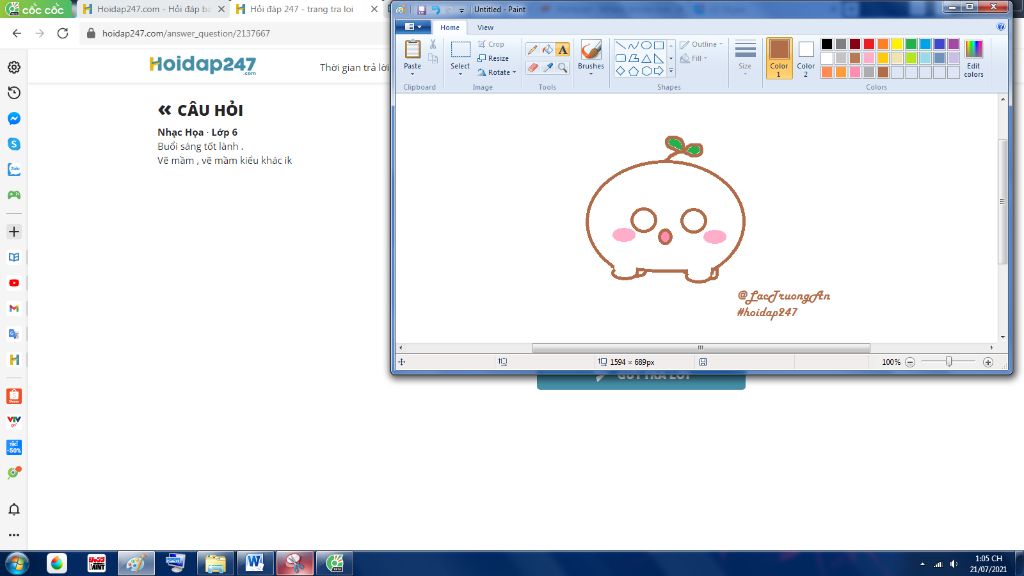Select the Text tool in Paint
This screenshot has width=1024, height=576.
click(562, 50)
